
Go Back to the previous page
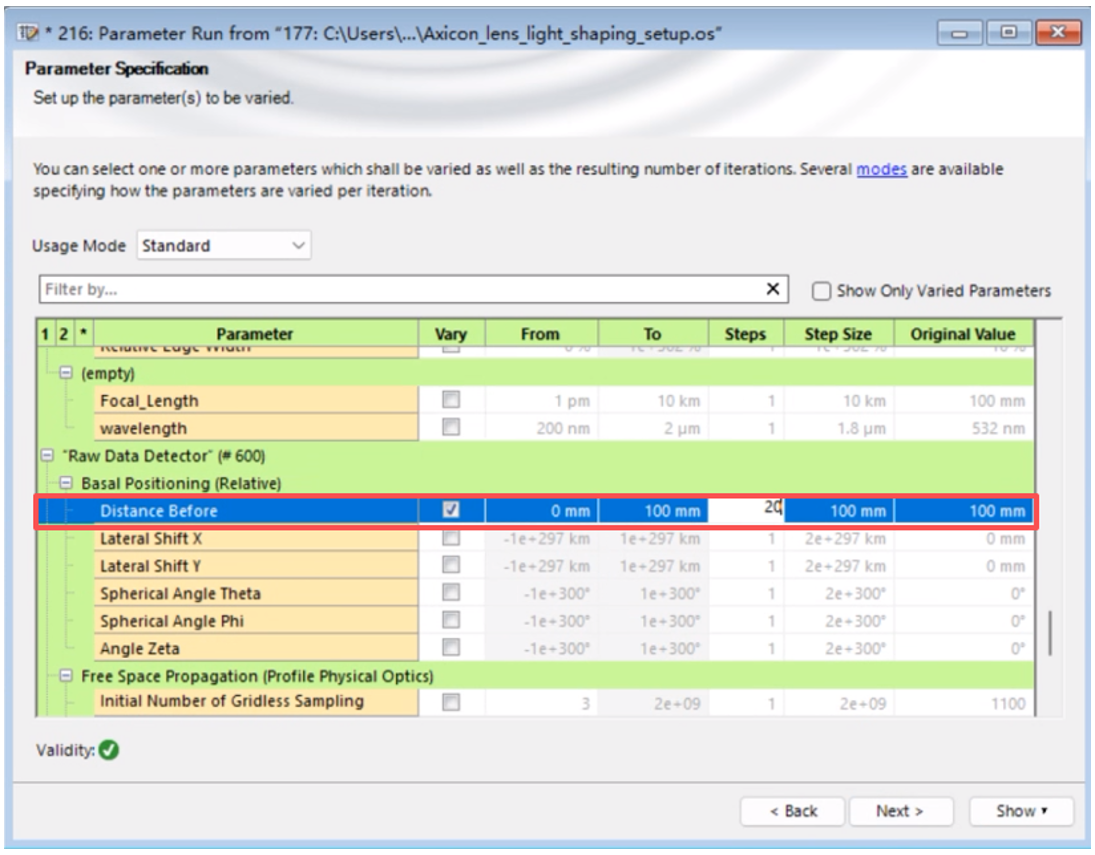click(x=793, y=811)
